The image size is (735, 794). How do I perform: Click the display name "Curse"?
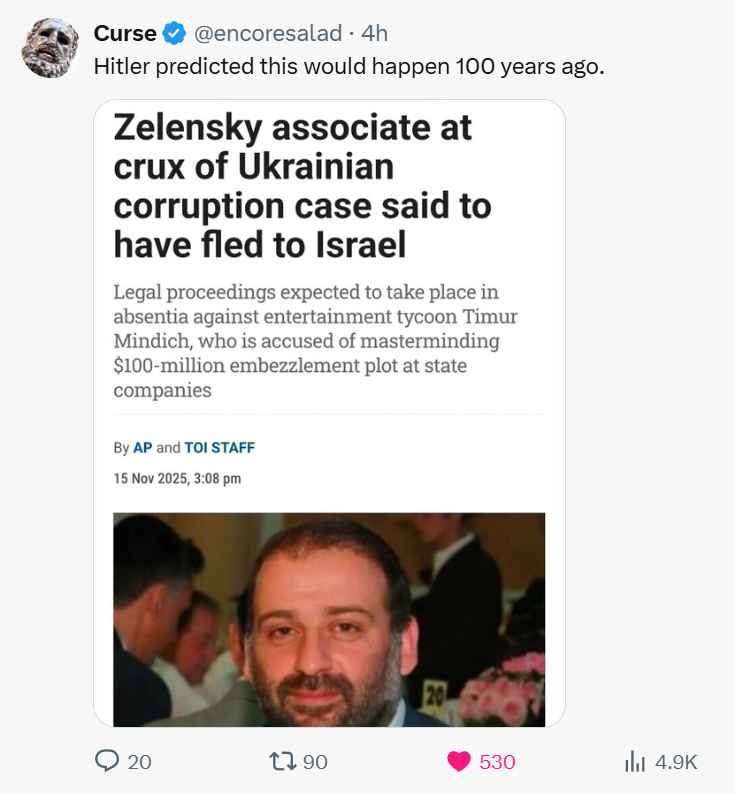pos(125,33)
